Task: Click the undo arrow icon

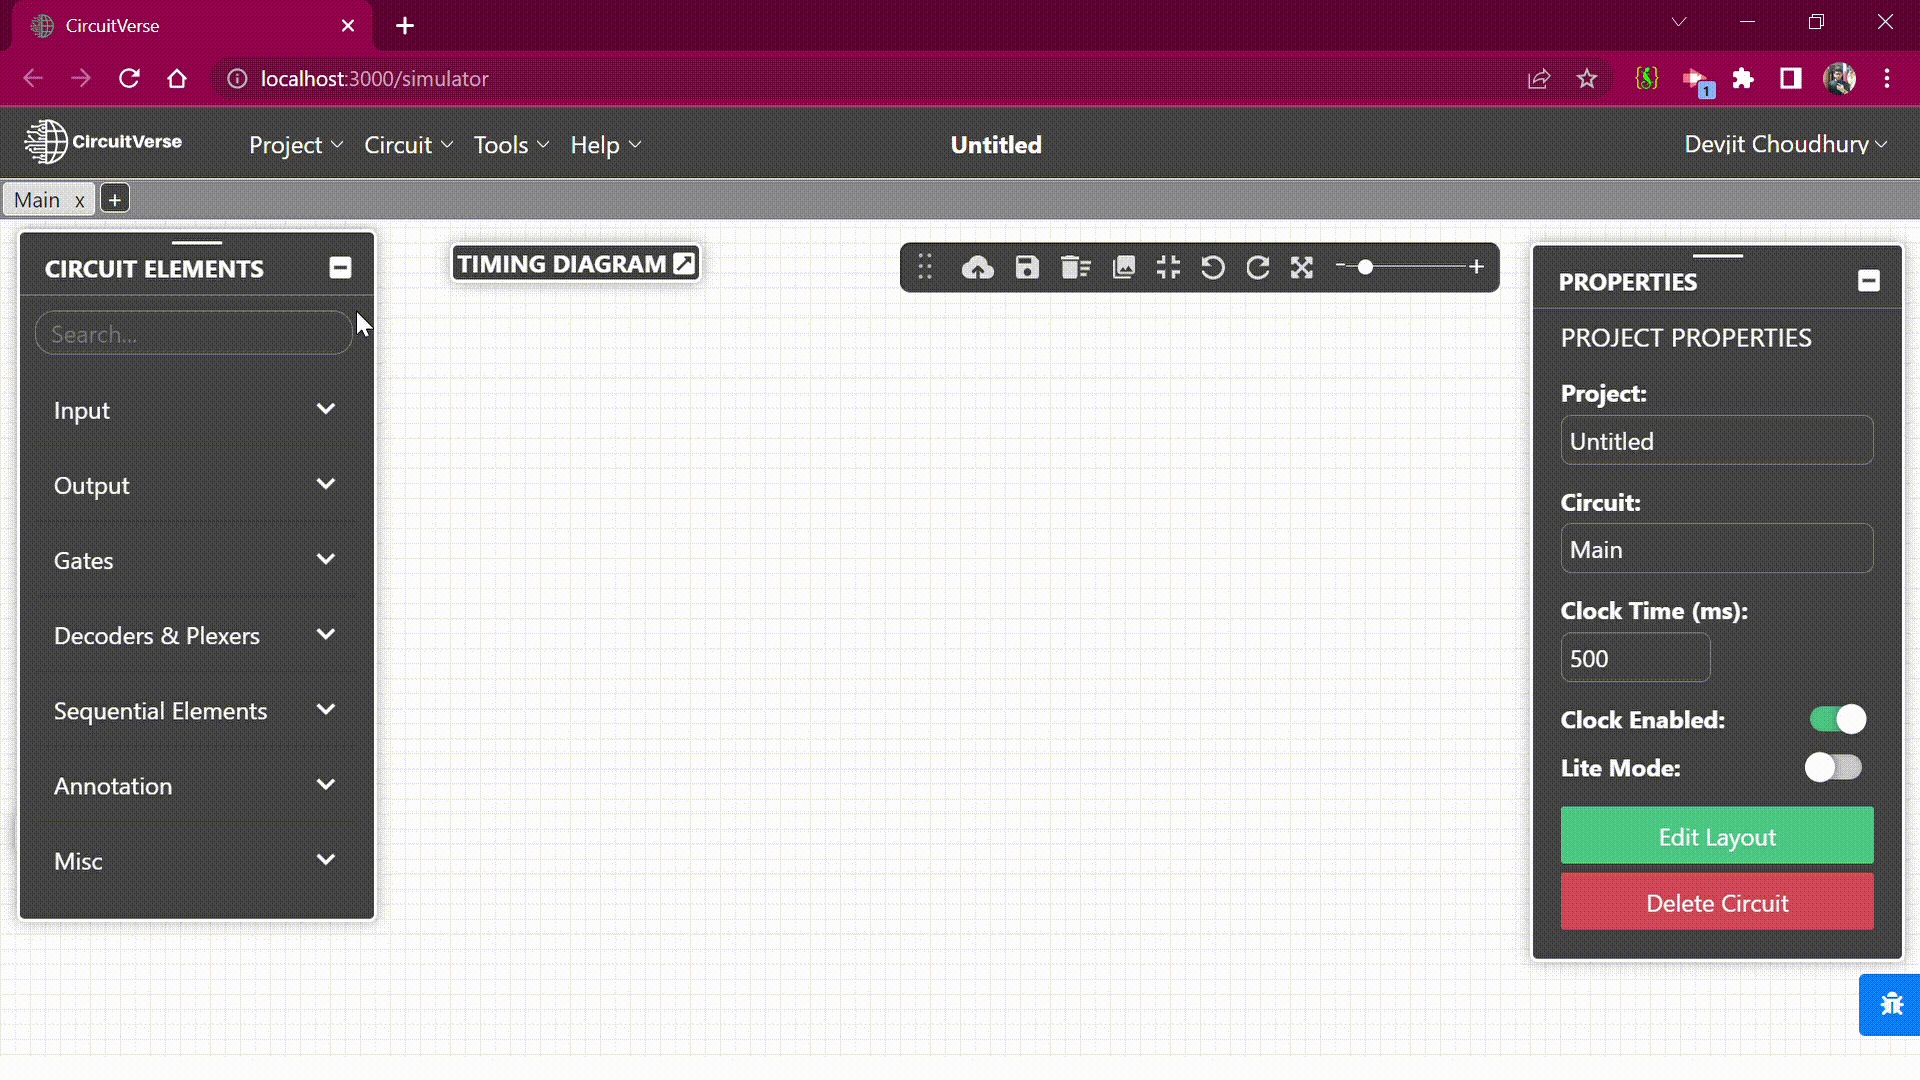Action: [1212, 268]
